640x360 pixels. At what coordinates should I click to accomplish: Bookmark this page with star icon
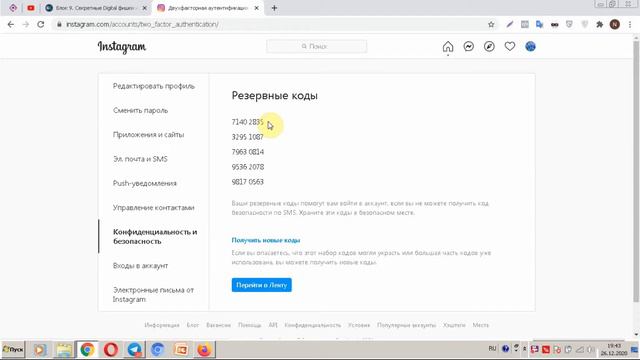pos(491,24)
